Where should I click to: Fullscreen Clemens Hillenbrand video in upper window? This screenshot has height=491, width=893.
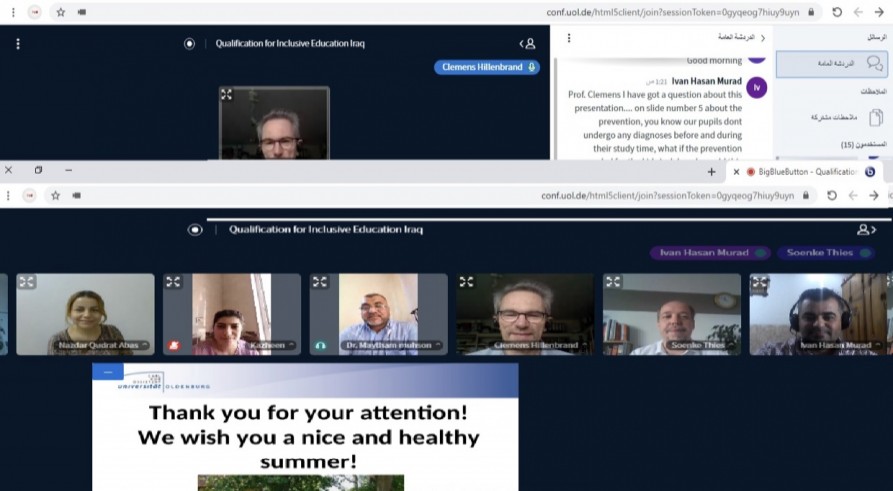227,94
